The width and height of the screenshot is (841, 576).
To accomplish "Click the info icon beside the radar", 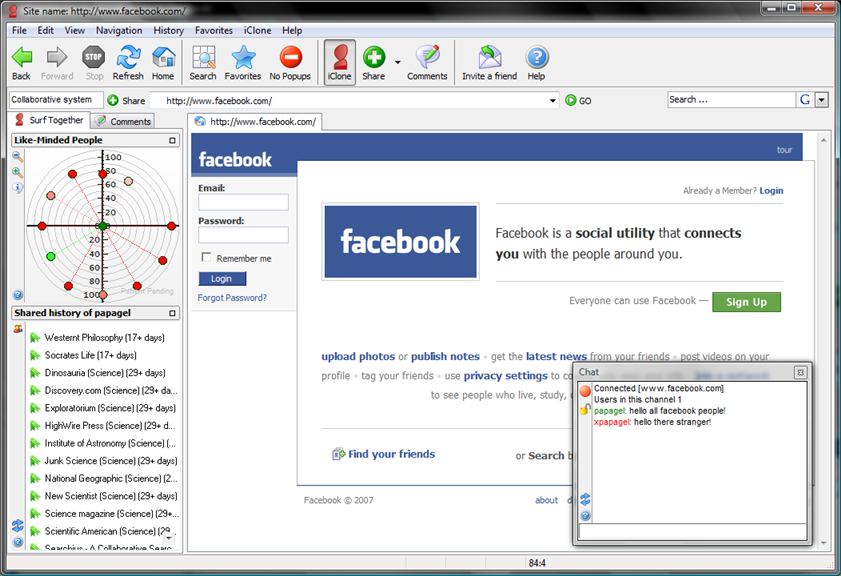I will 18,188.
